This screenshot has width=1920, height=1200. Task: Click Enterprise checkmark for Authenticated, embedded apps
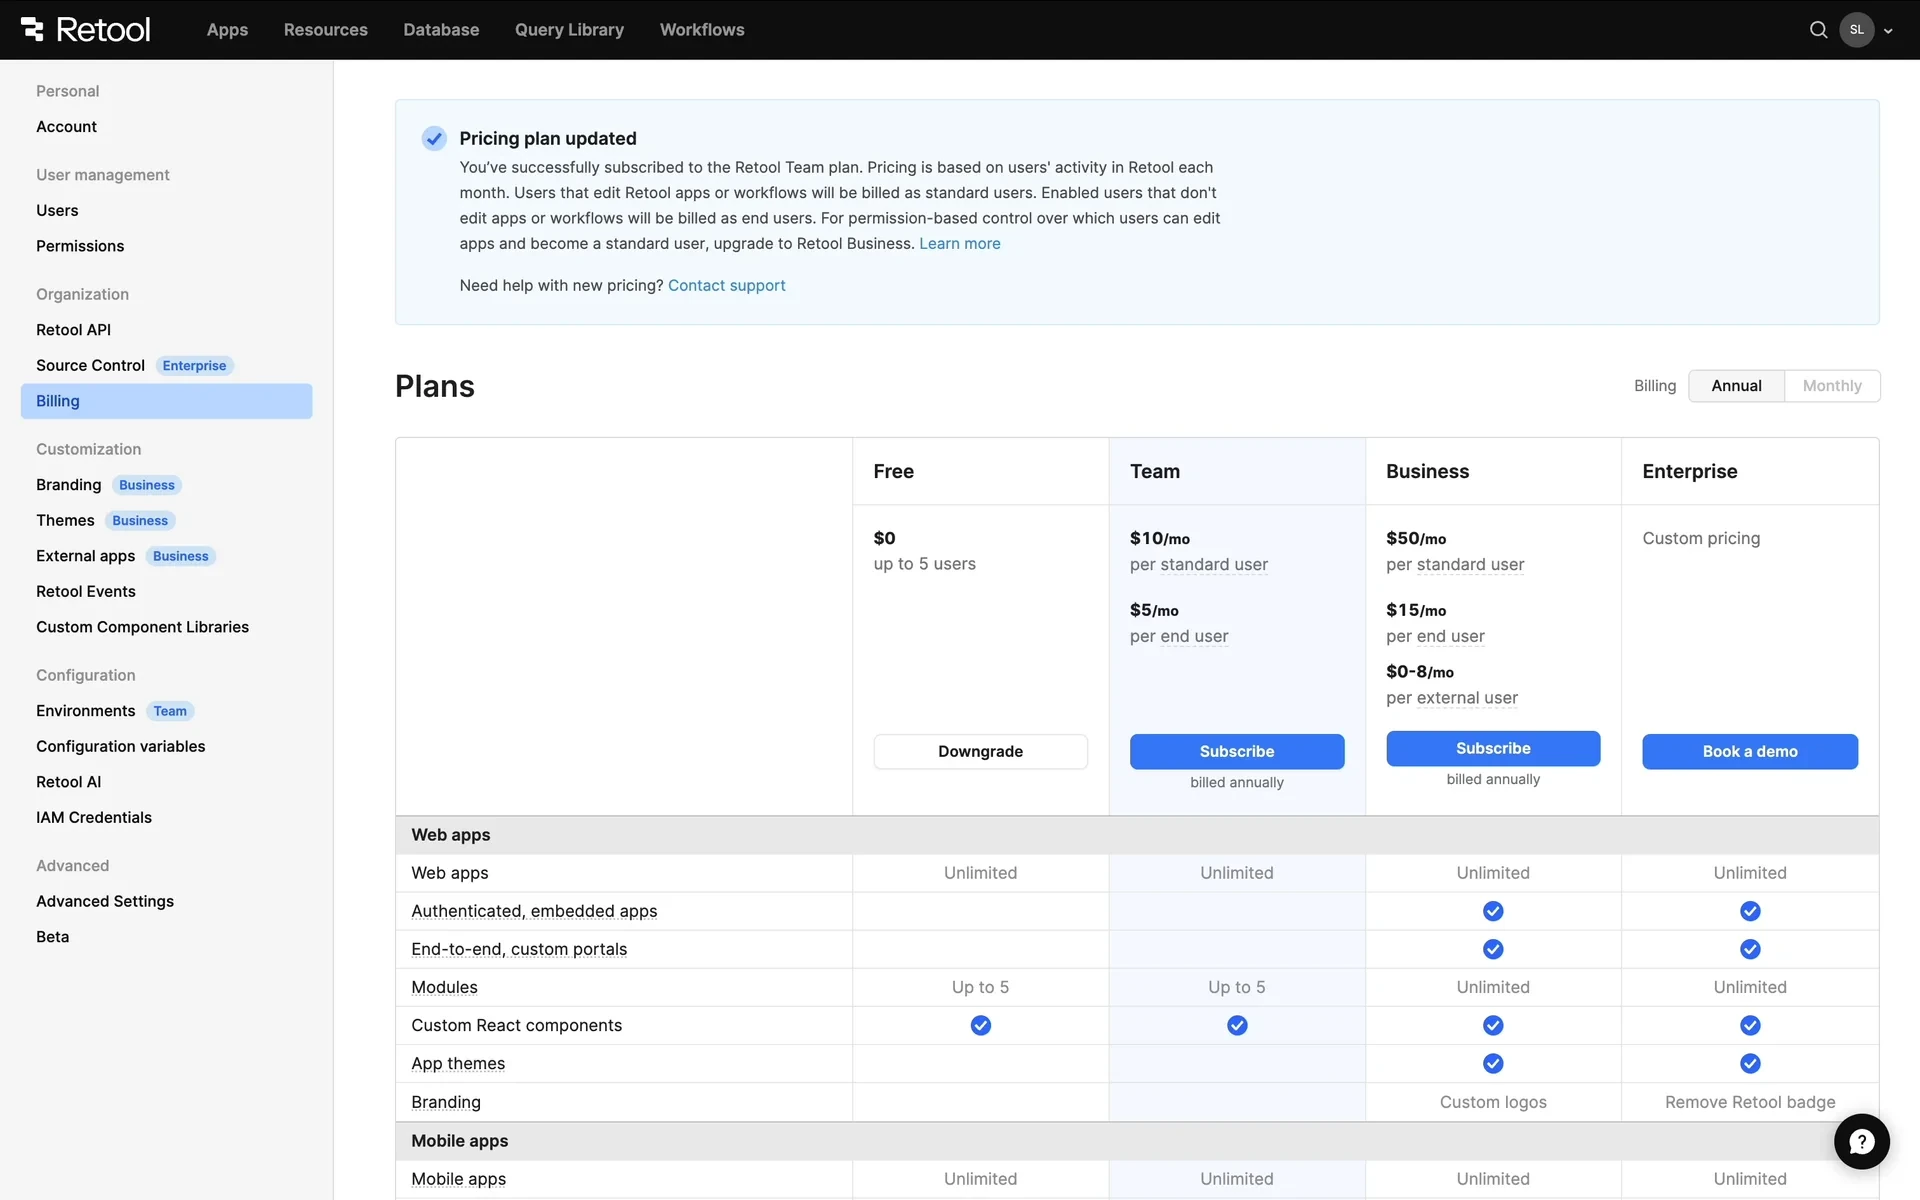point(1750,911)
